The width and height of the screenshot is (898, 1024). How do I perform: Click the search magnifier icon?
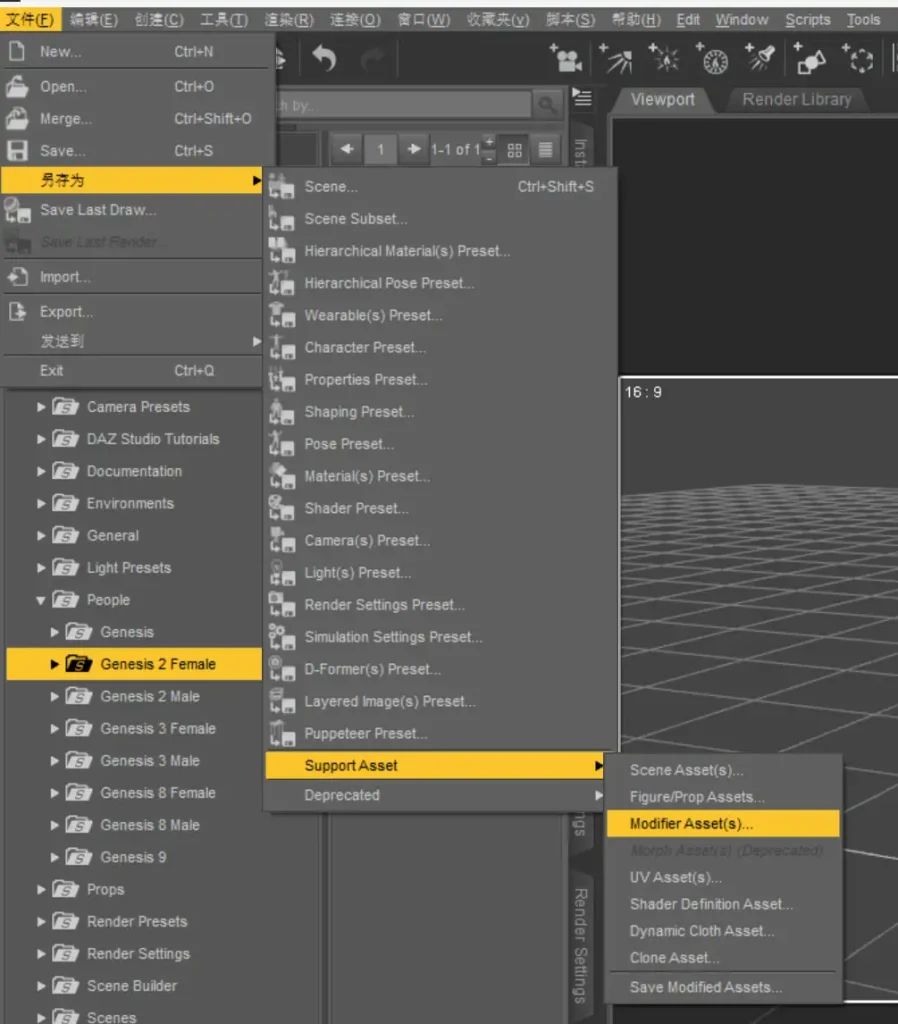547,104
